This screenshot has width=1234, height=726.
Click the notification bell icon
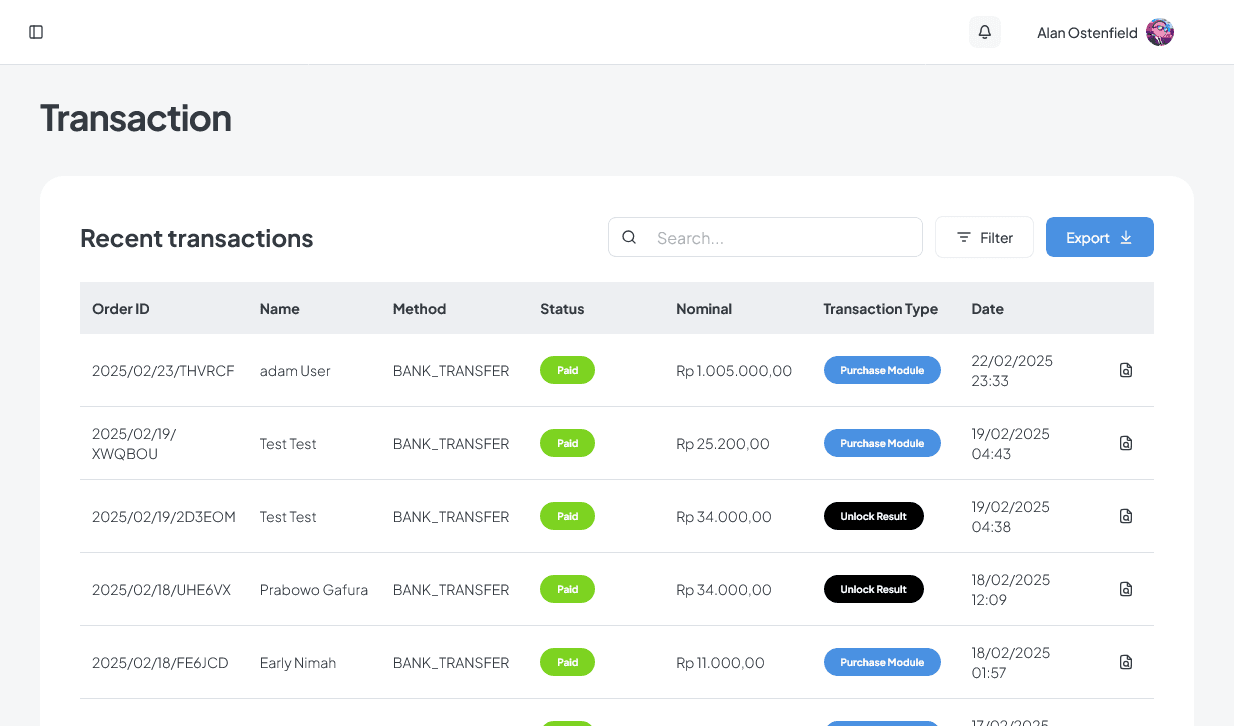[984, 32]
